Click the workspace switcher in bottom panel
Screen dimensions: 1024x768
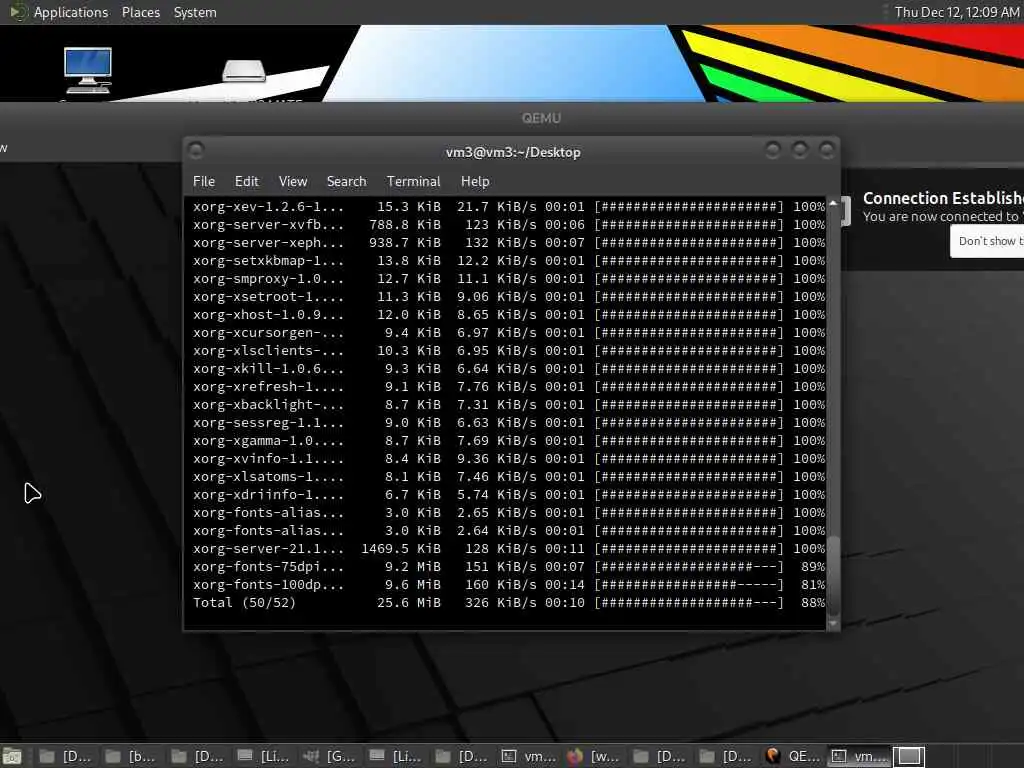(908, 757)
